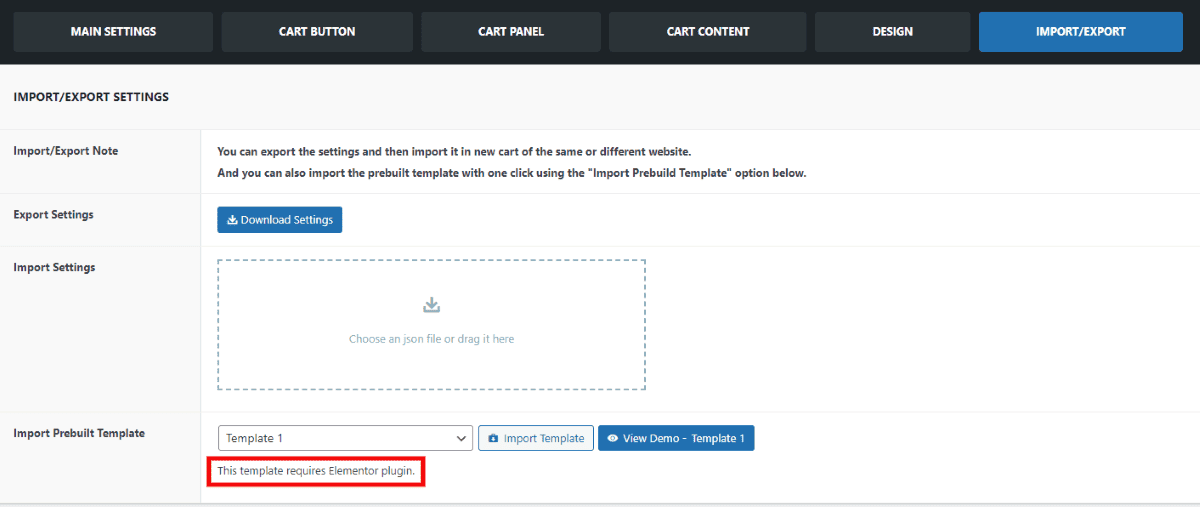The image size is (1200, 507).
Task: Open the Design tab
Action: tap(892, 32)
